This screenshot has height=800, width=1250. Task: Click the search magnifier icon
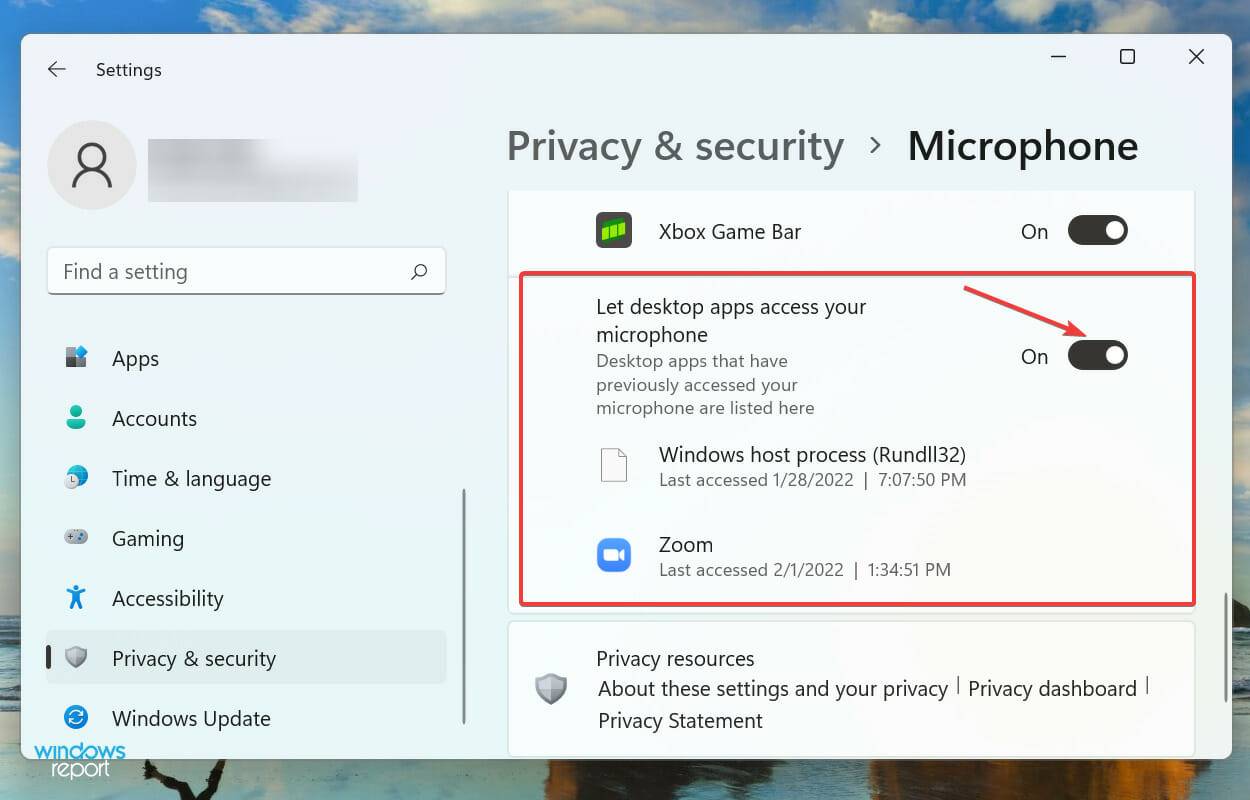click(x=419, y=271)
